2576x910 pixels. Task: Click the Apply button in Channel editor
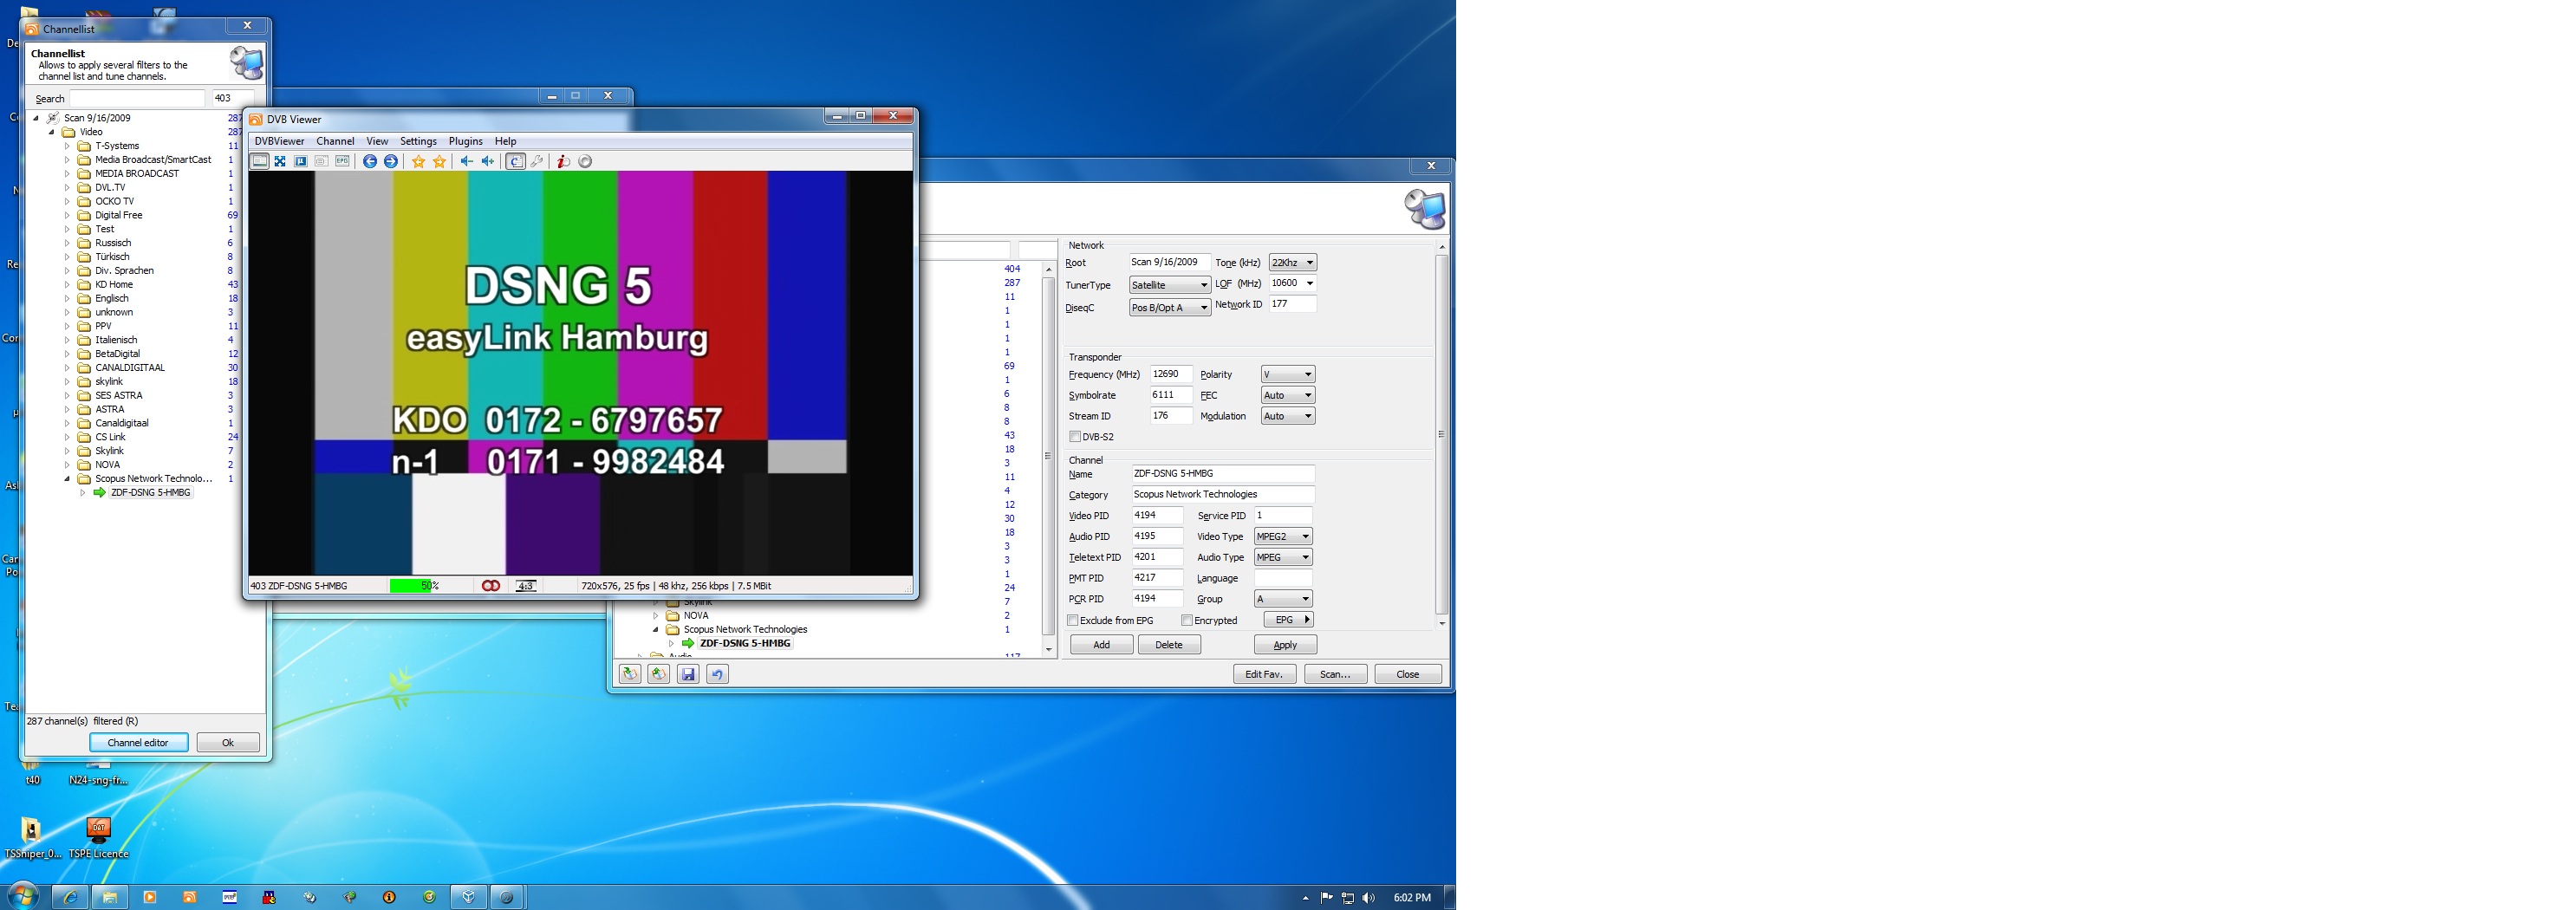click(1285, 645)
